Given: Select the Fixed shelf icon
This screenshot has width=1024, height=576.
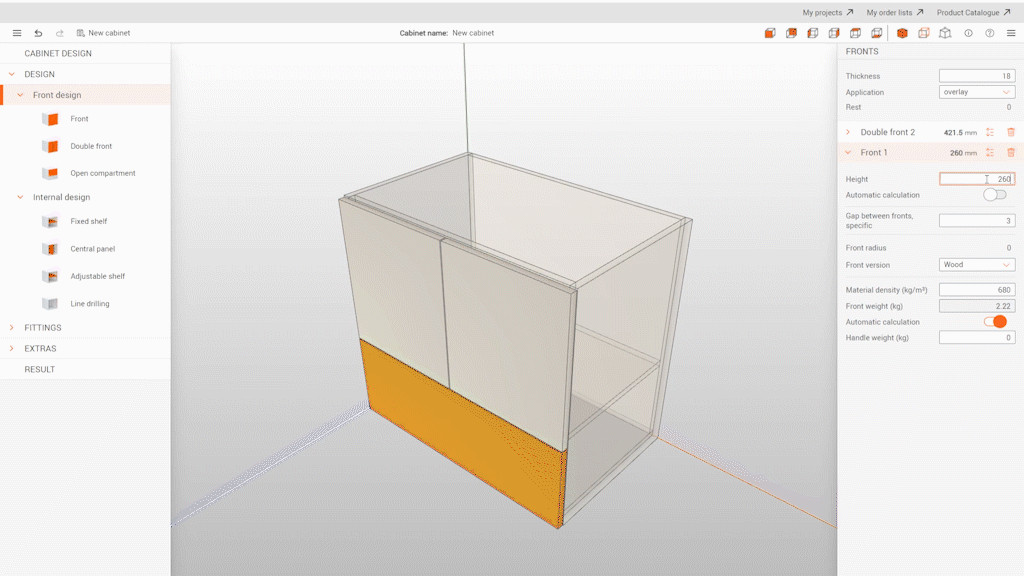Looking at the screenshot, I should coord(51,221).
